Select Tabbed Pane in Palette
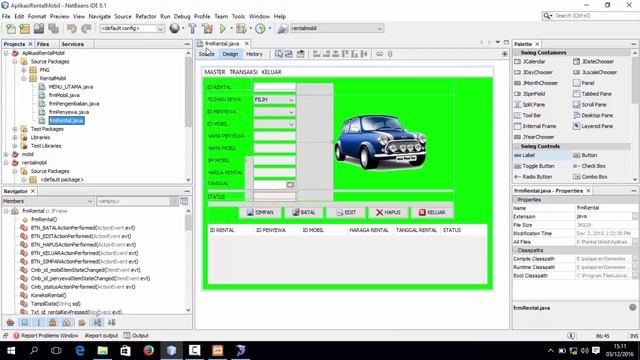This screenshot has width=640, height=360. (593, 93)
